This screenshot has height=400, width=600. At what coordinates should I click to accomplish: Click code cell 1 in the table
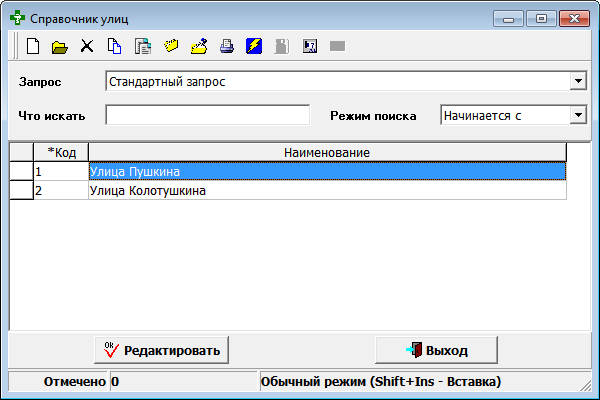click(61, 171)
